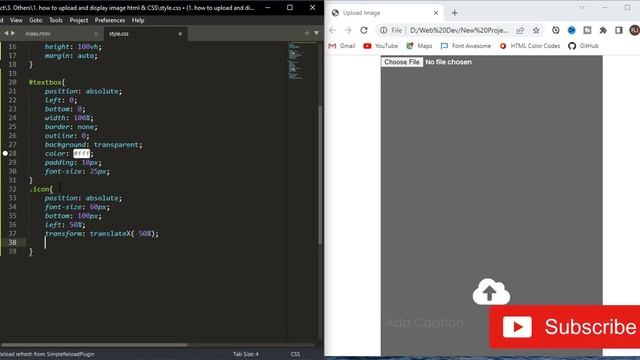Click the .icon selector on line 32
This screenshot has width=640, height=360.
(39, 189)
